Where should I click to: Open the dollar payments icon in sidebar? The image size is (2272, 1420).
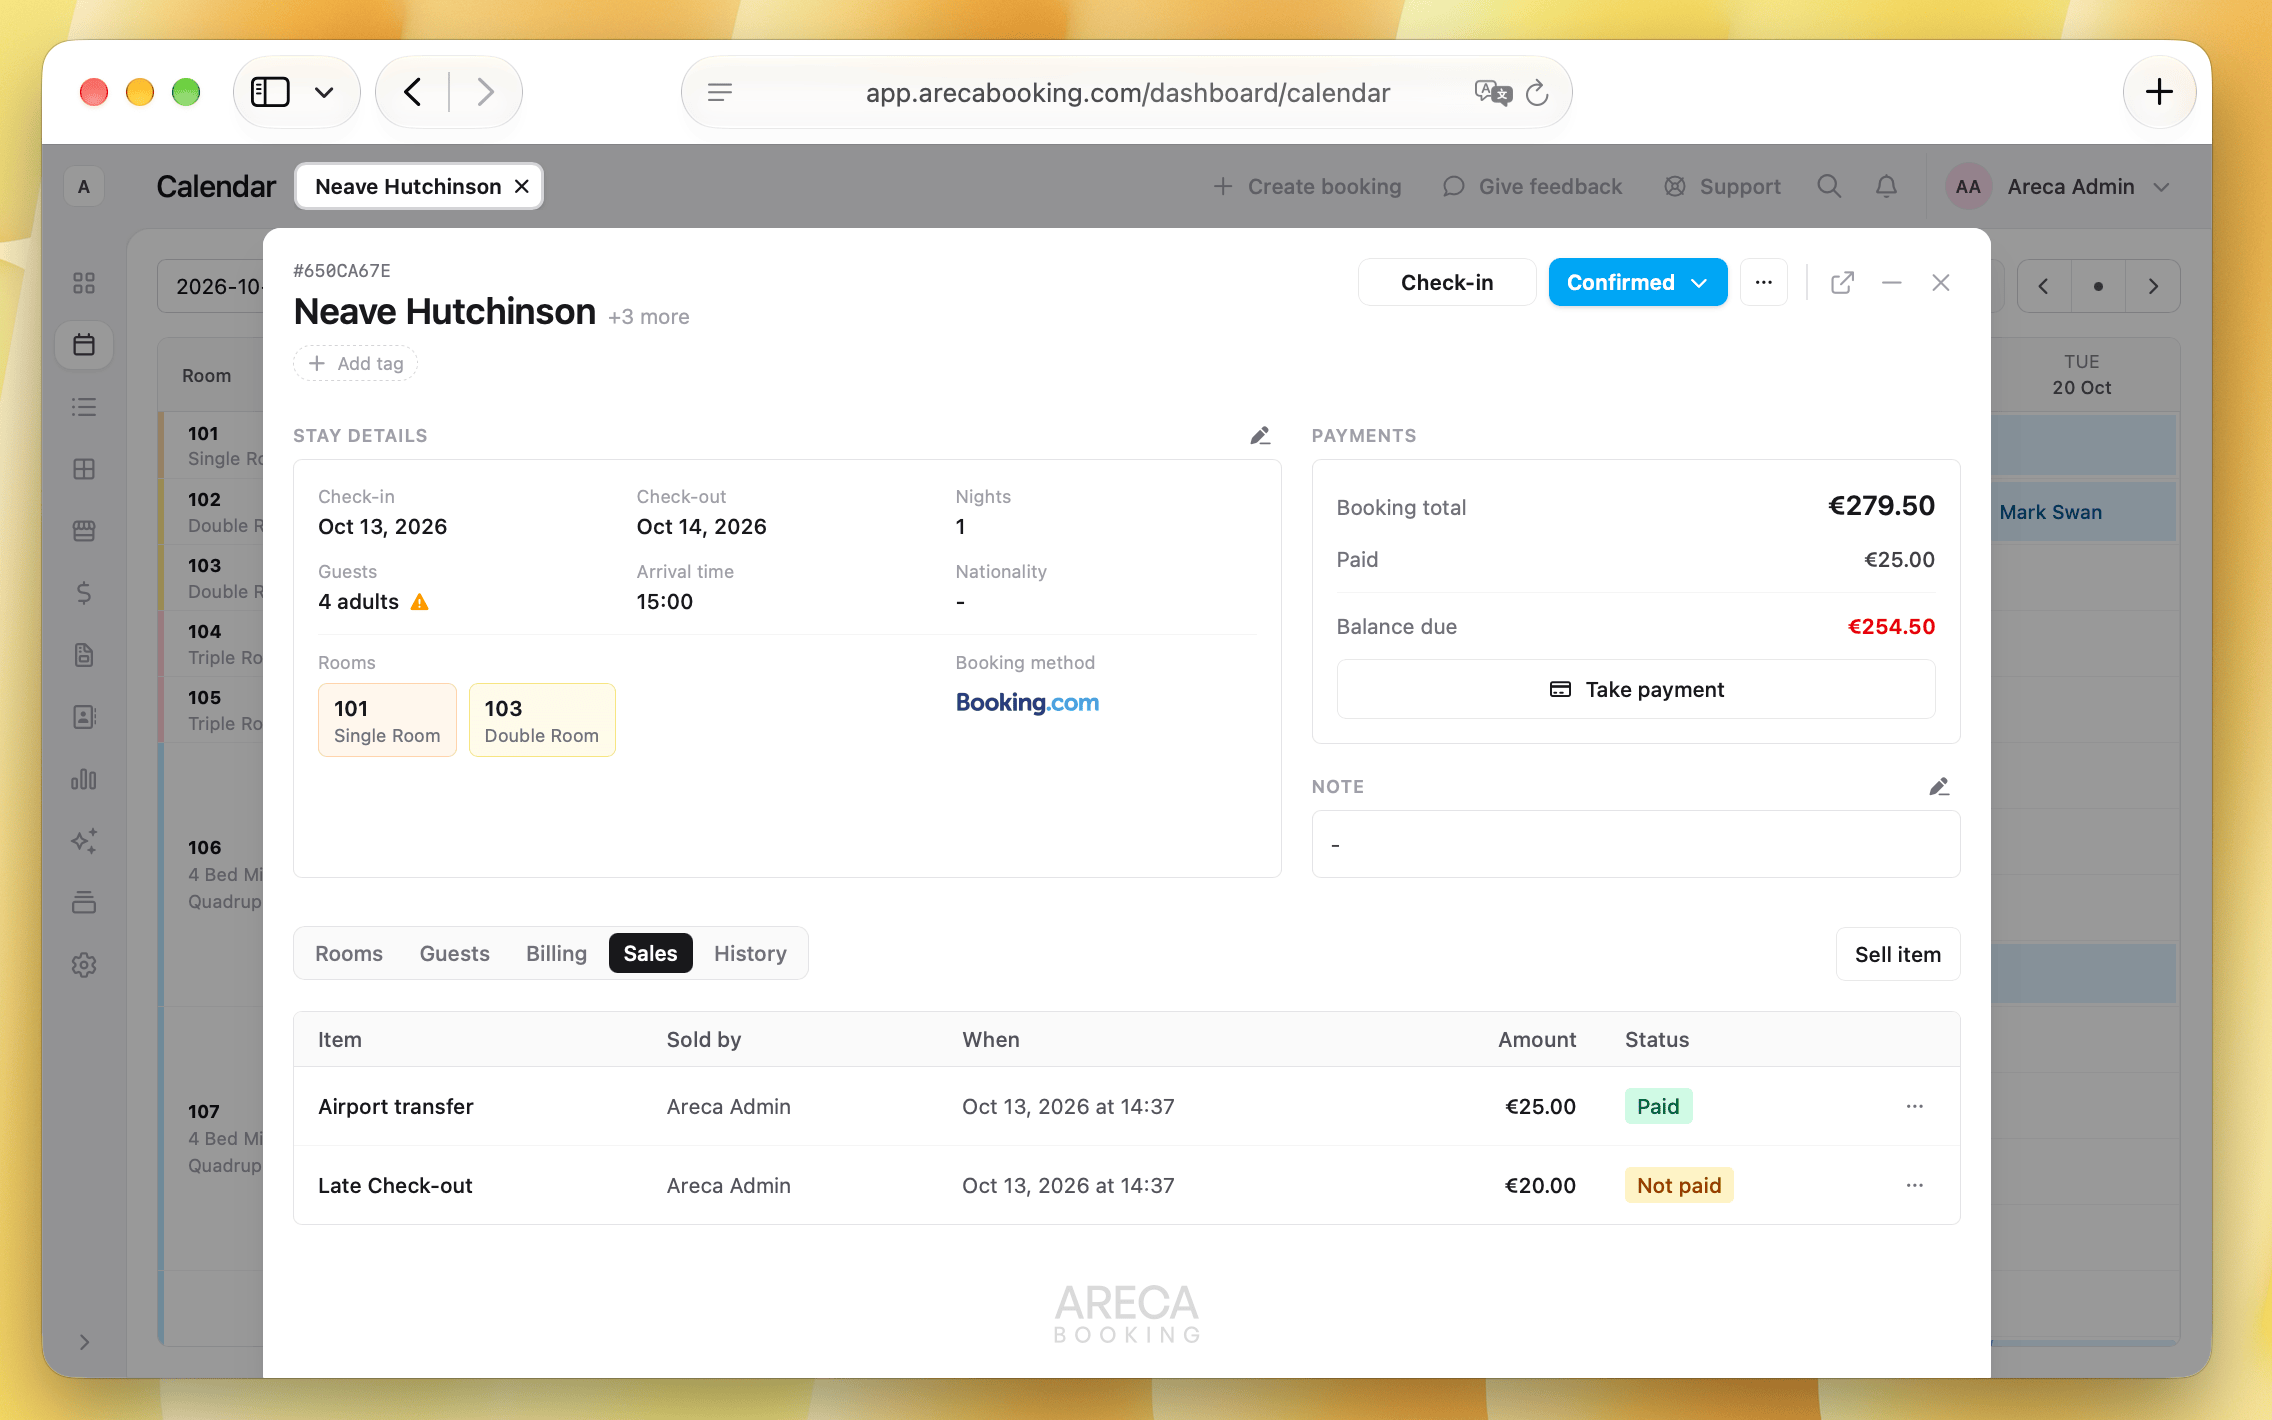84,593
